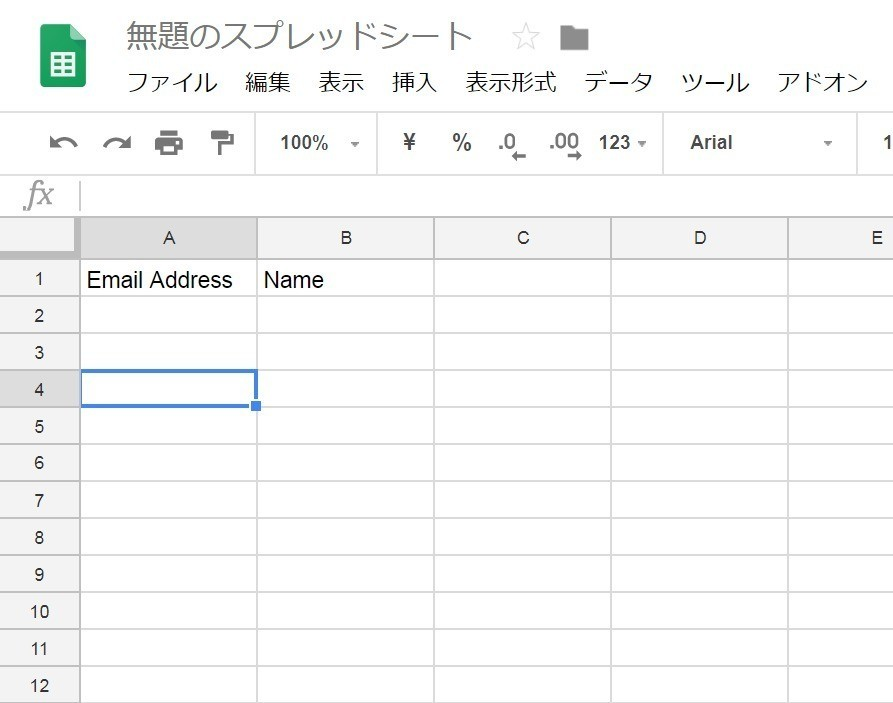Open the Google Sheets home icon
This screenshot has height=703, width=893.
tap(63, 55)
